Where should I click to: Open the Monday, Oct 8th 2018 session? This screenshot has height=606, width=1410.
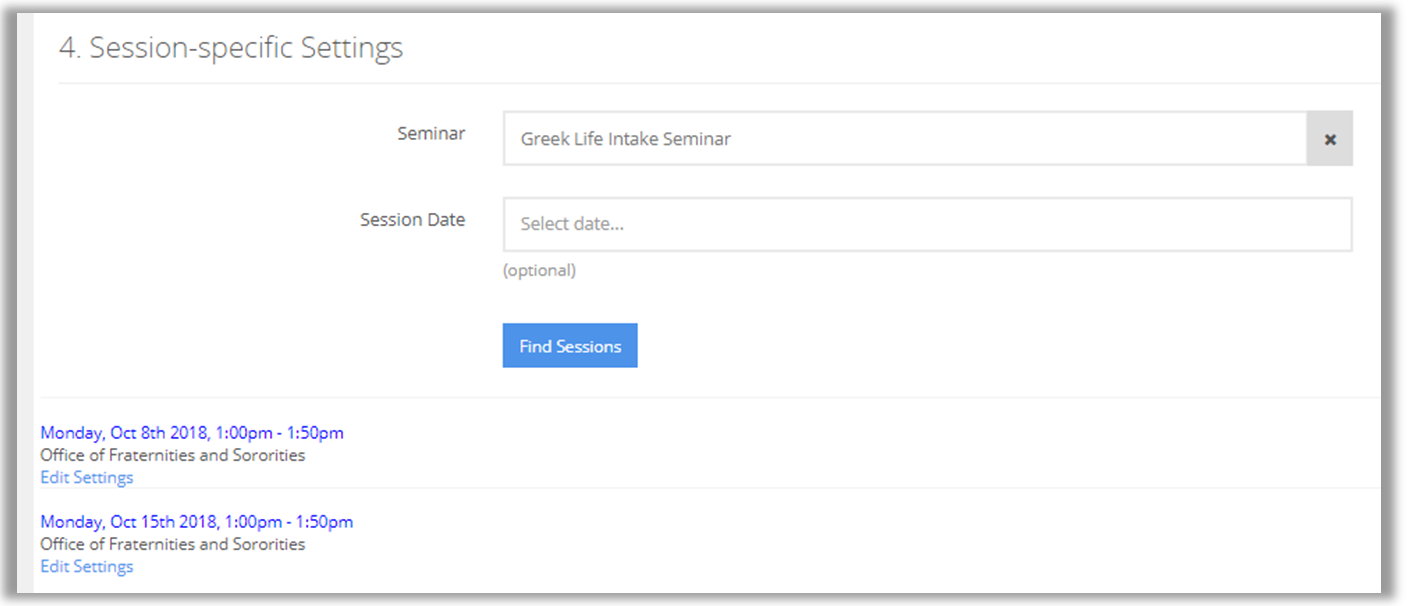(192, 433)
